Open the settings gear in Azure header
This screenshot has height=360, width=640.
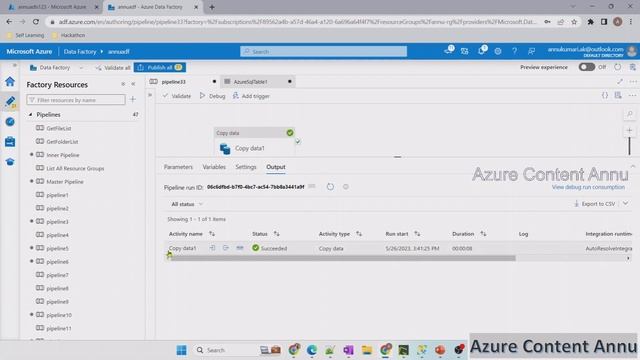click(x=498, y=51)
